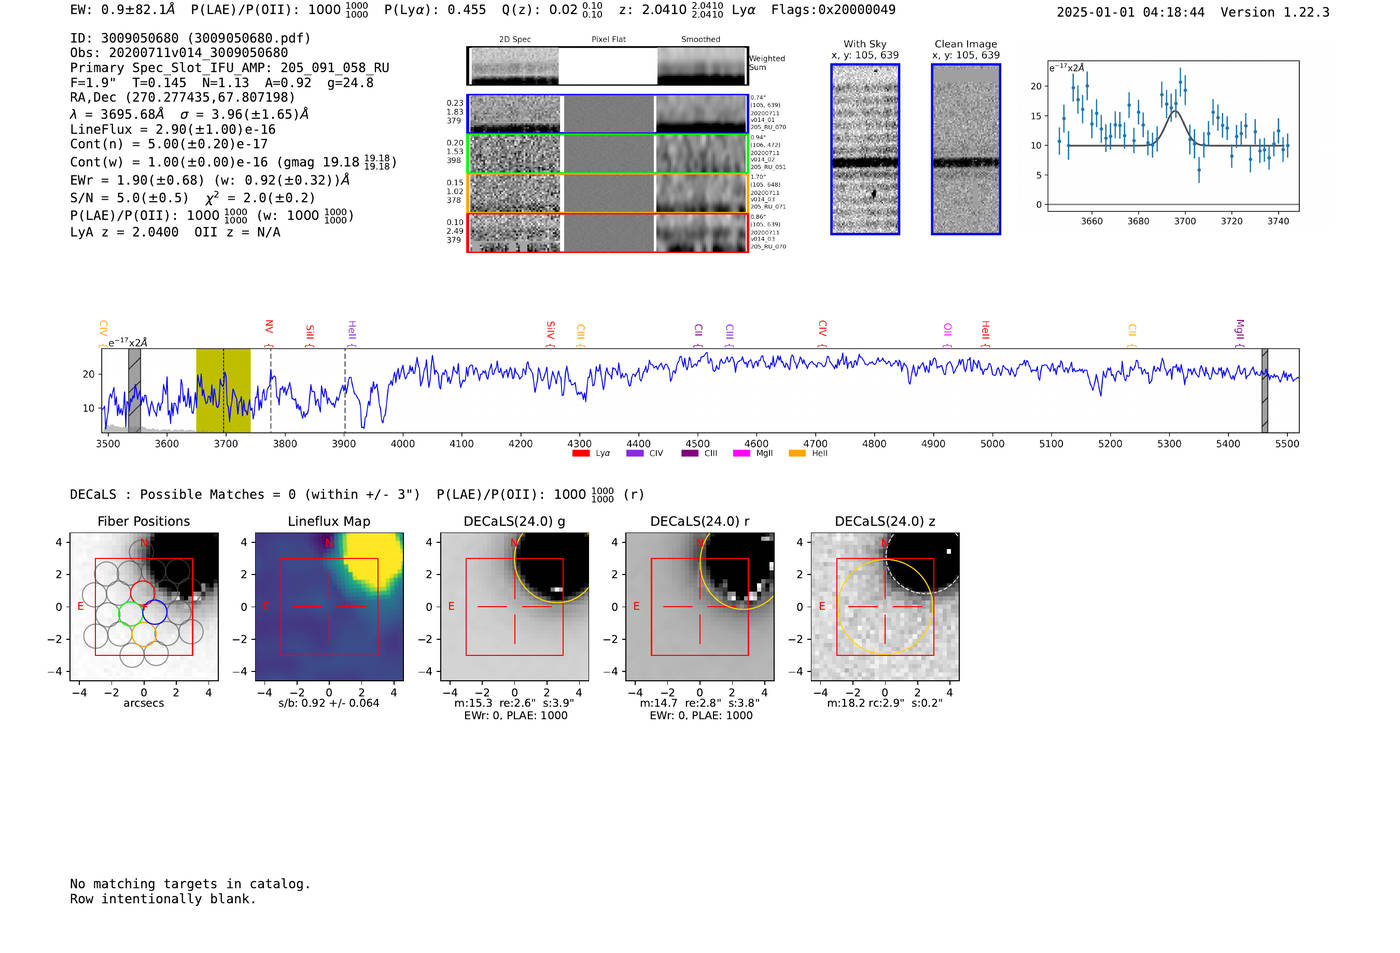
Task: Click the dark purple CIII legend swatch
Action: (x=689, y=453)
